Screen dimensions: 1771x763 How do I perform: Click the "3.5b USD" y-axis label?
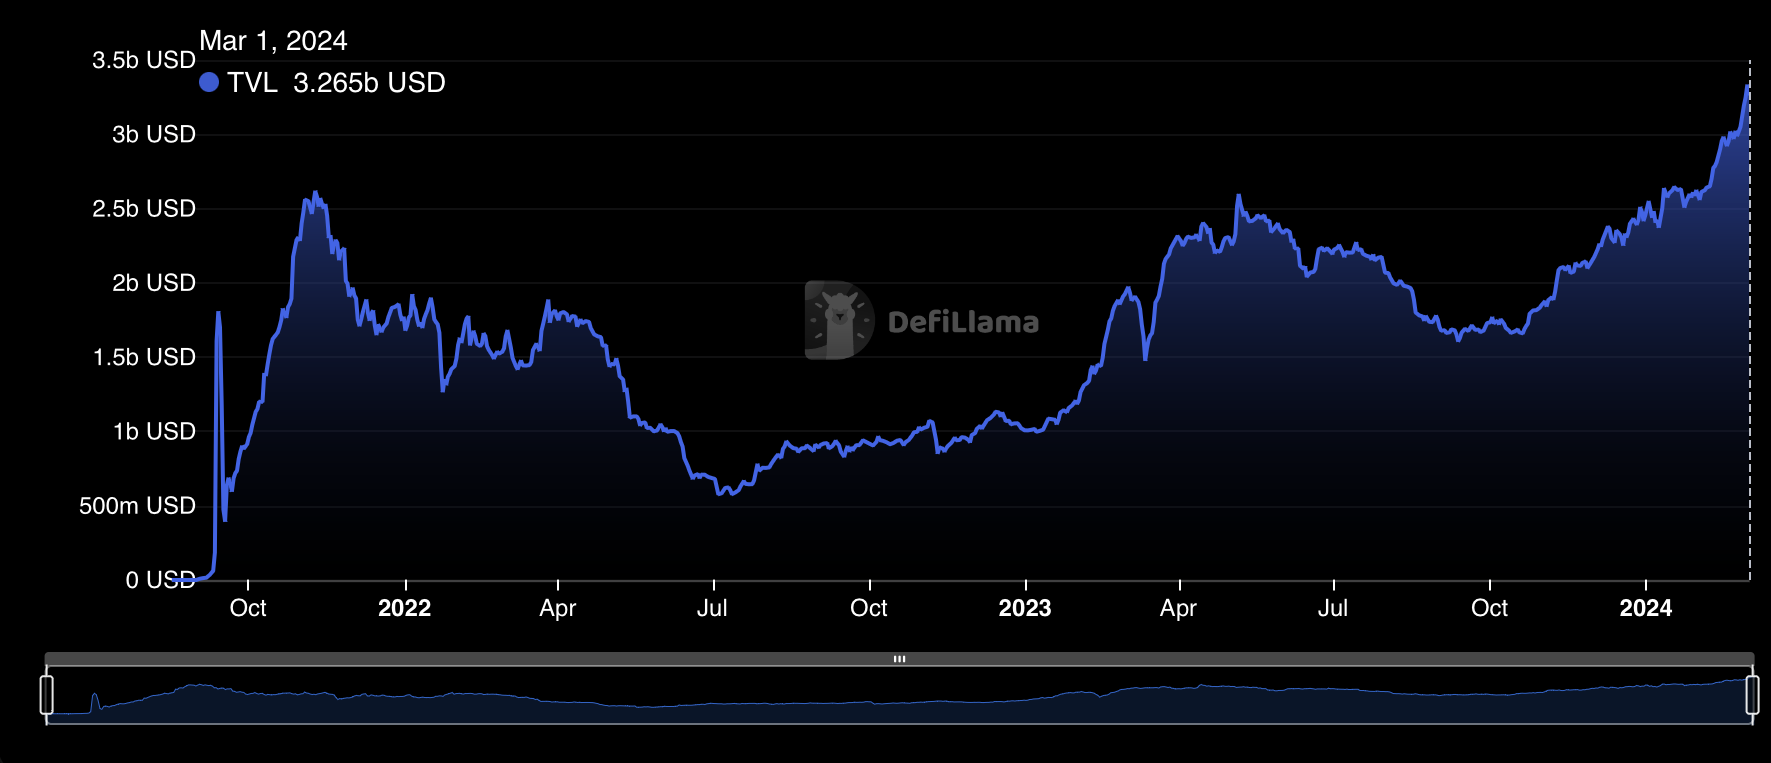144,60
